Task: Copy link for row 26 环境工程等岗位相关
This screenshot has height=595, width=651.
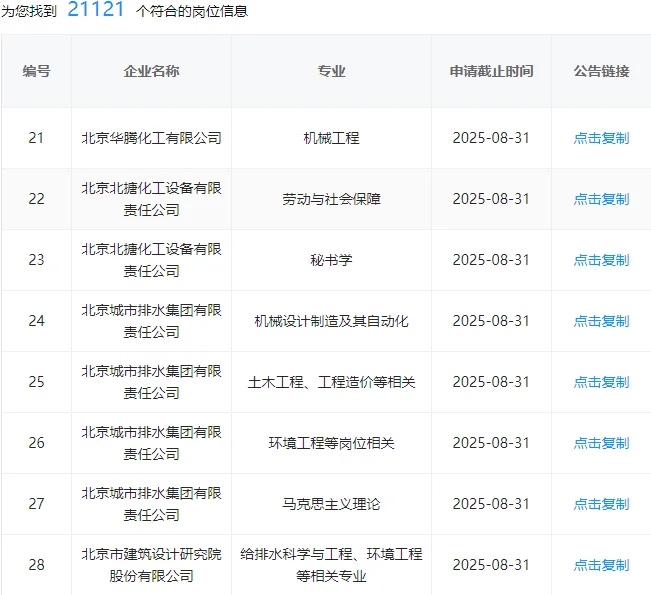Action: (601, 443)
